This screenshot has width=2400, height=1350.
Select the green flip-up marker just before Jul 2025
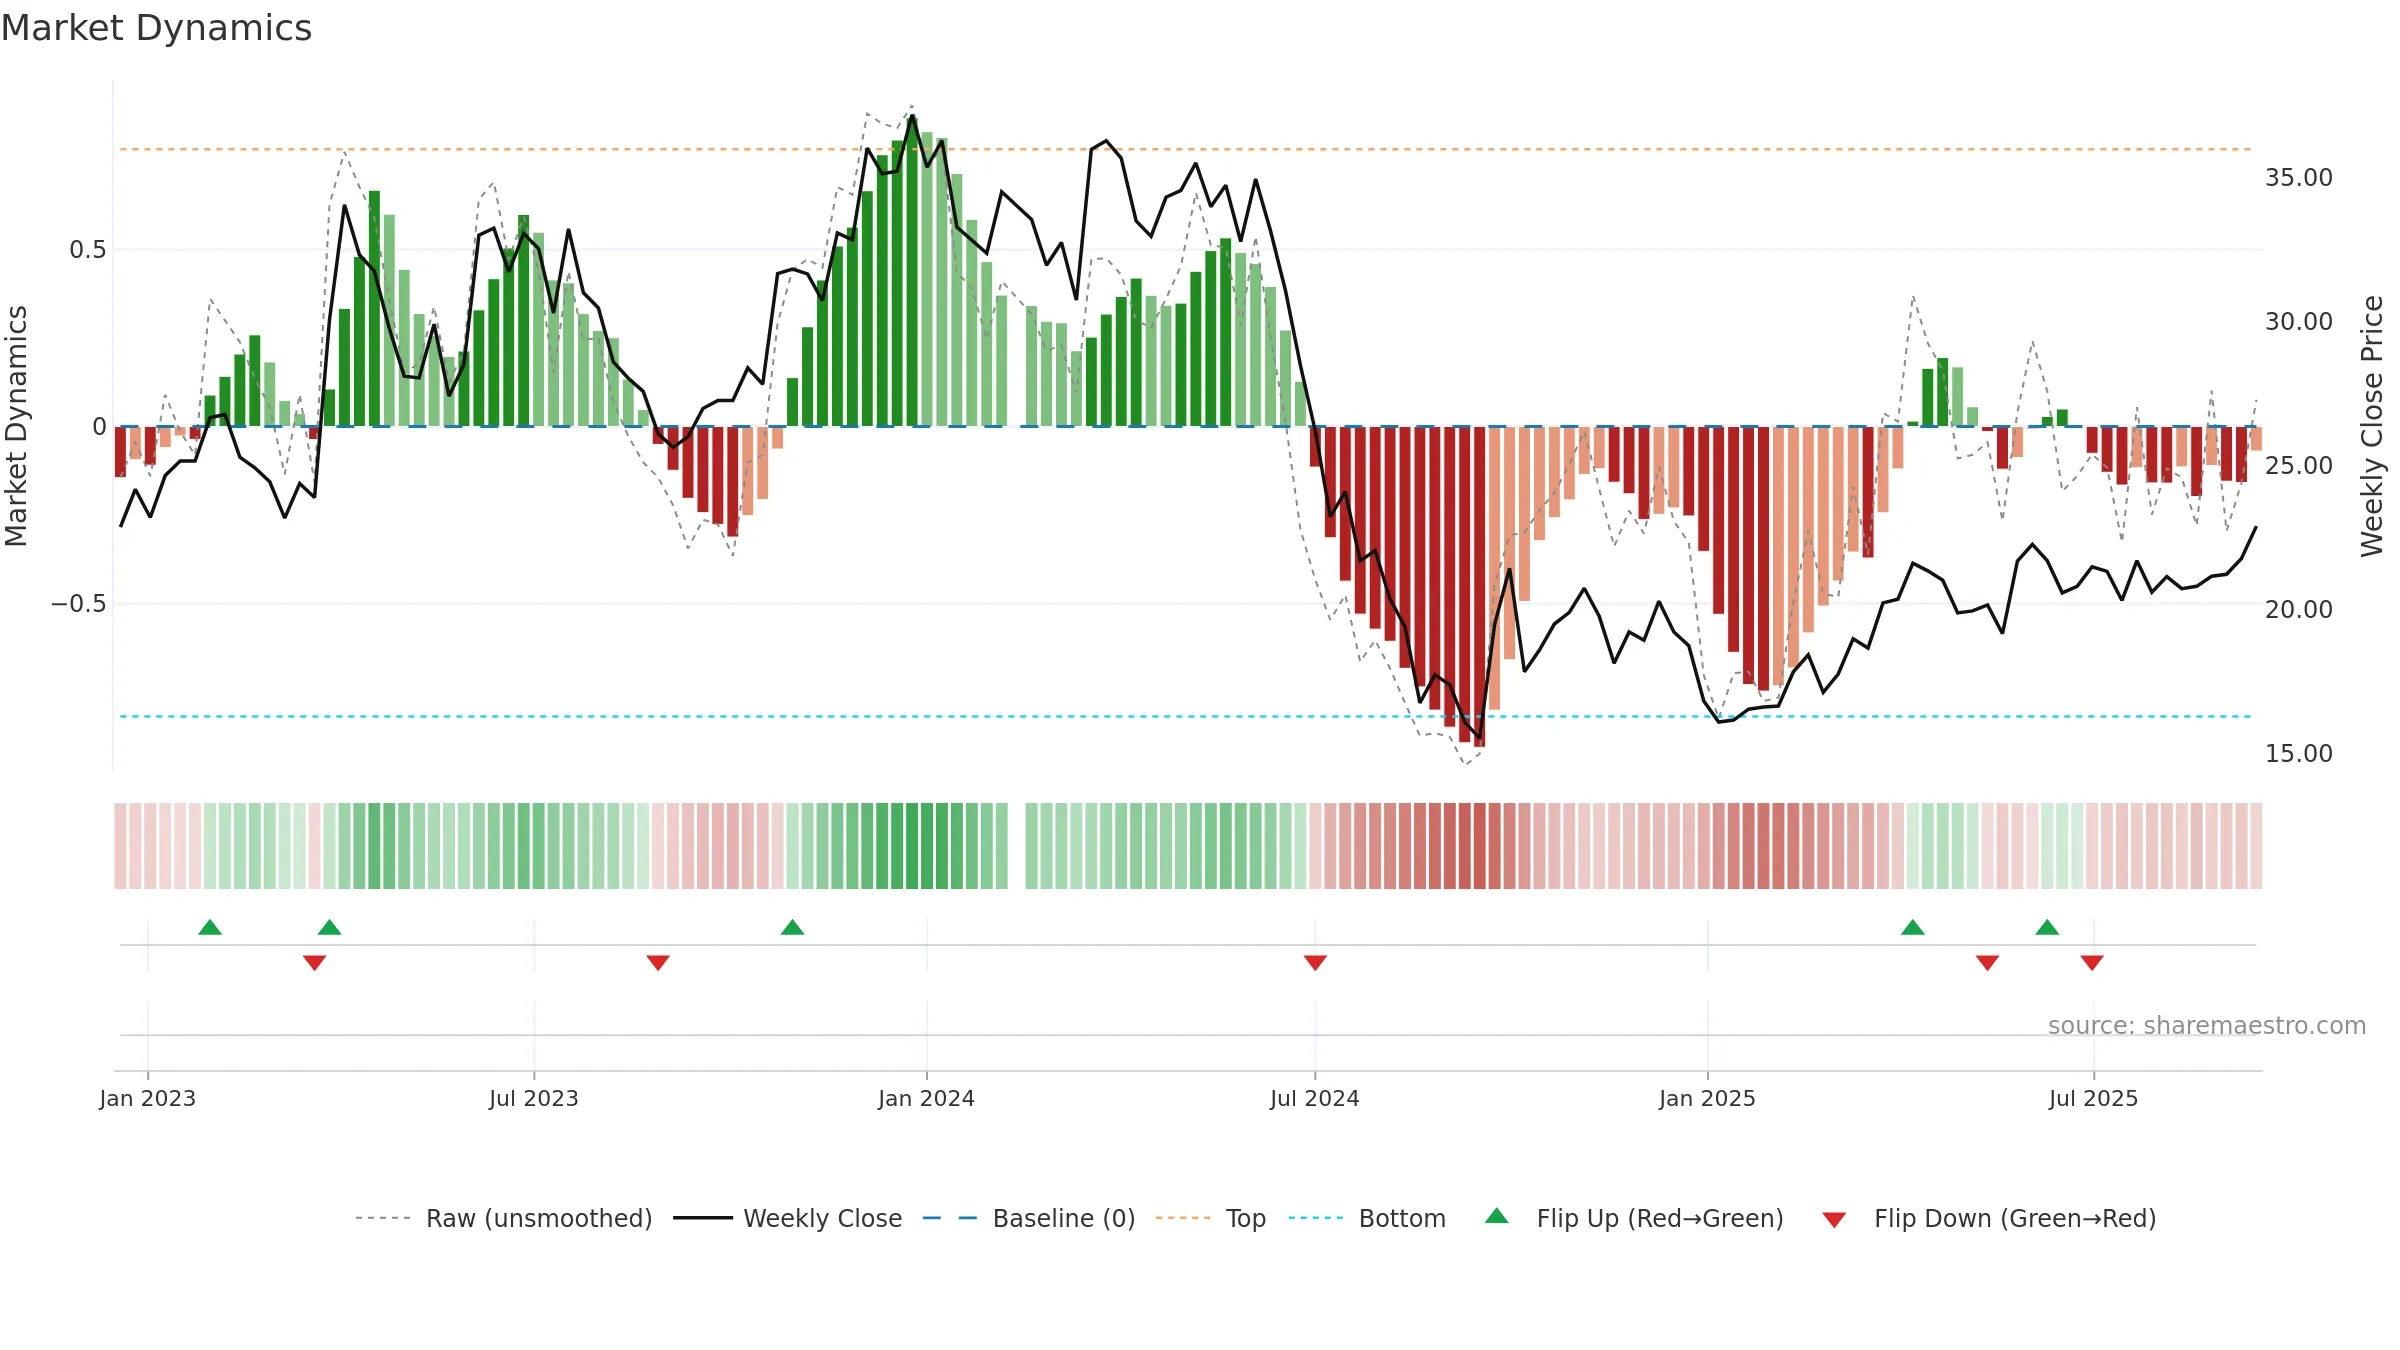2047,927
